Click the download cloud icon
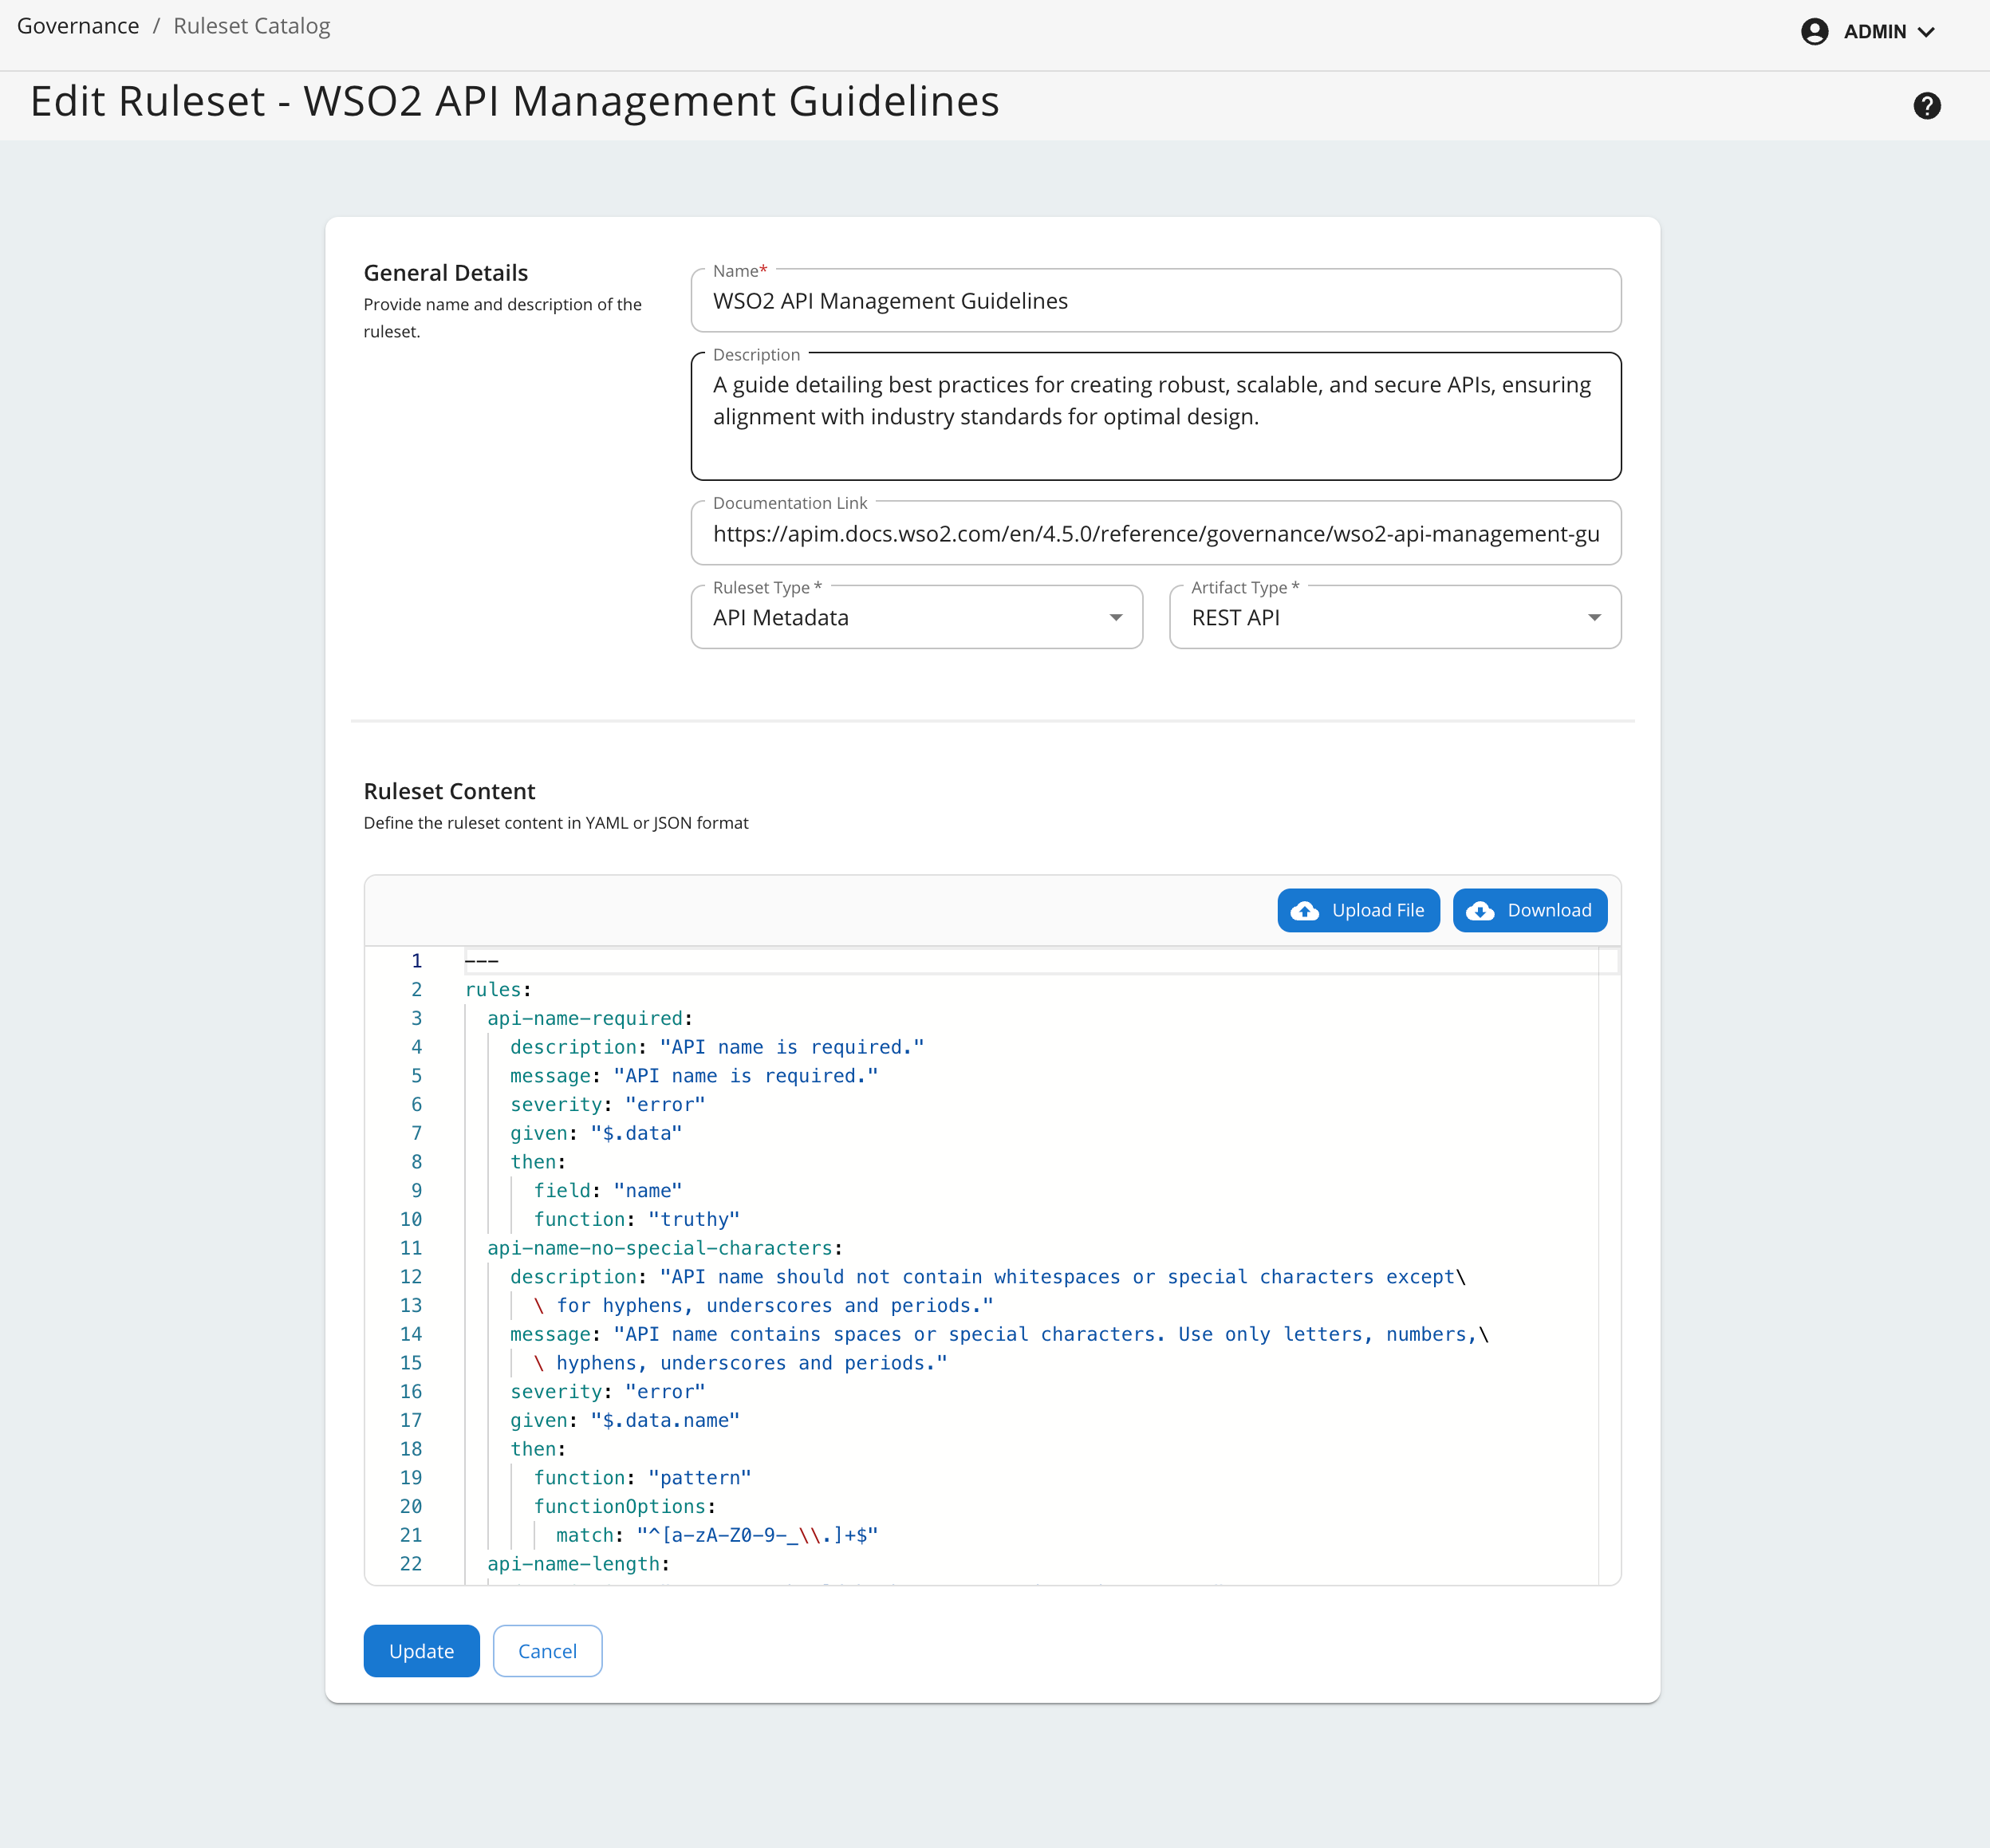1990x1848 pixels. point(1479,910)
